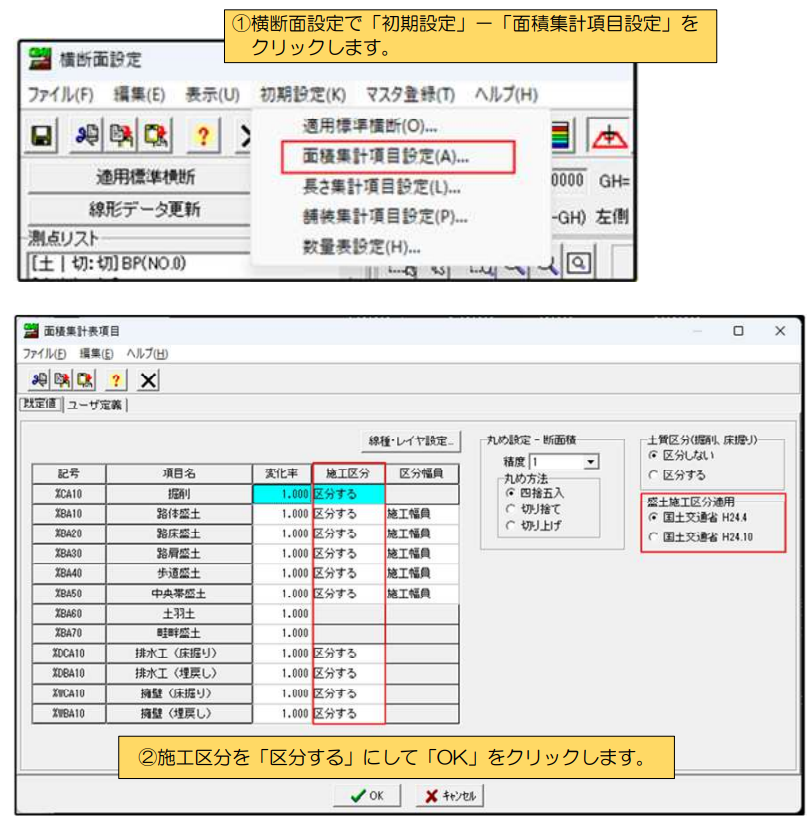Choose 面積集計項目設定(A)... menu entry
Screen dimensions: 812x823
(x=398, y=156)
